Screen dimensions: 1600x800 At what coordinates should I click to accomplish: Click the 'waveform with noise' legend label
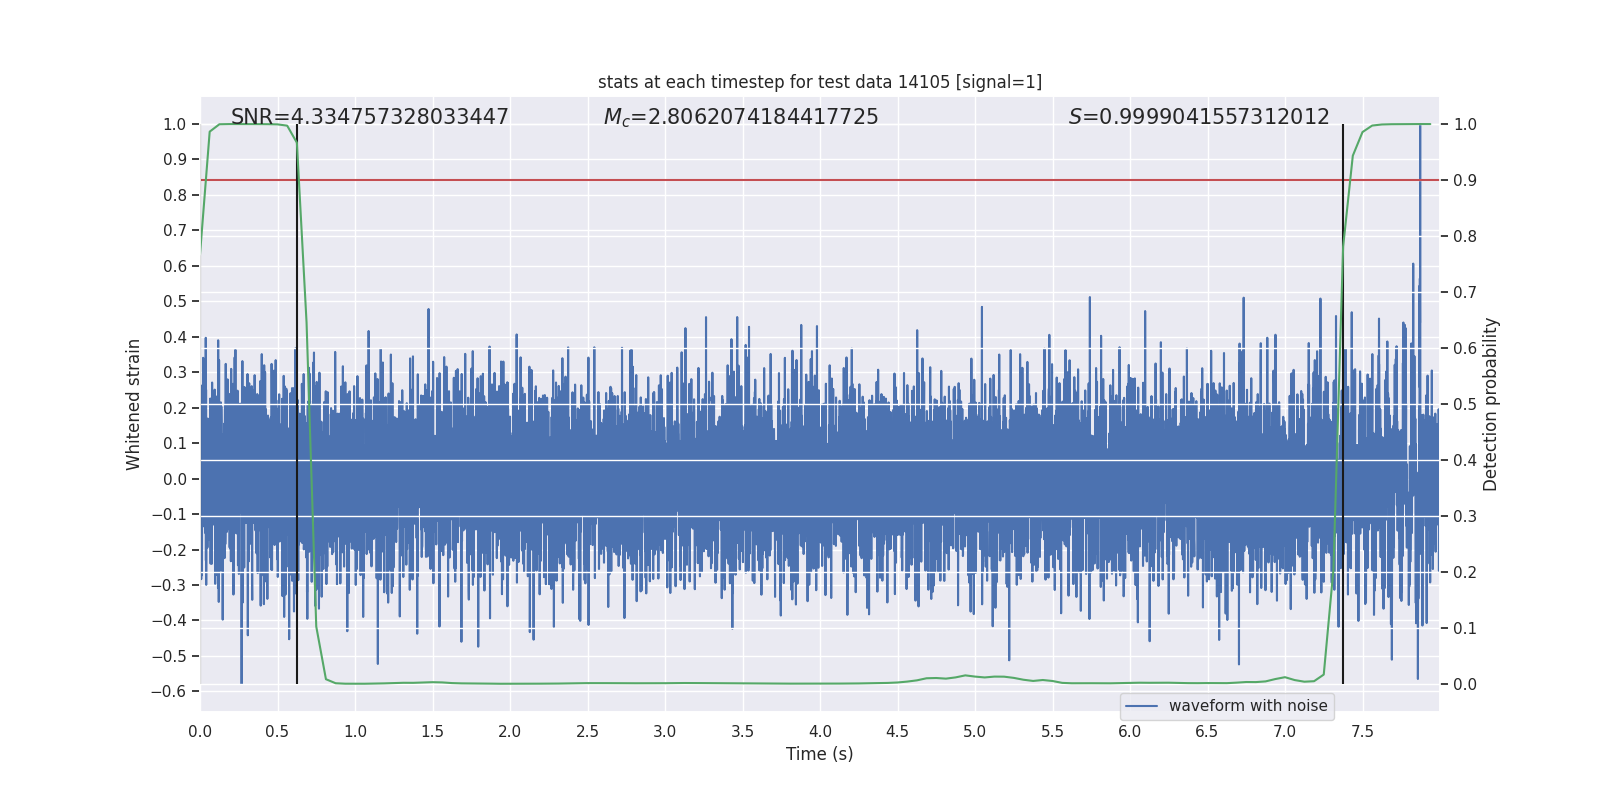[1247, 706]
